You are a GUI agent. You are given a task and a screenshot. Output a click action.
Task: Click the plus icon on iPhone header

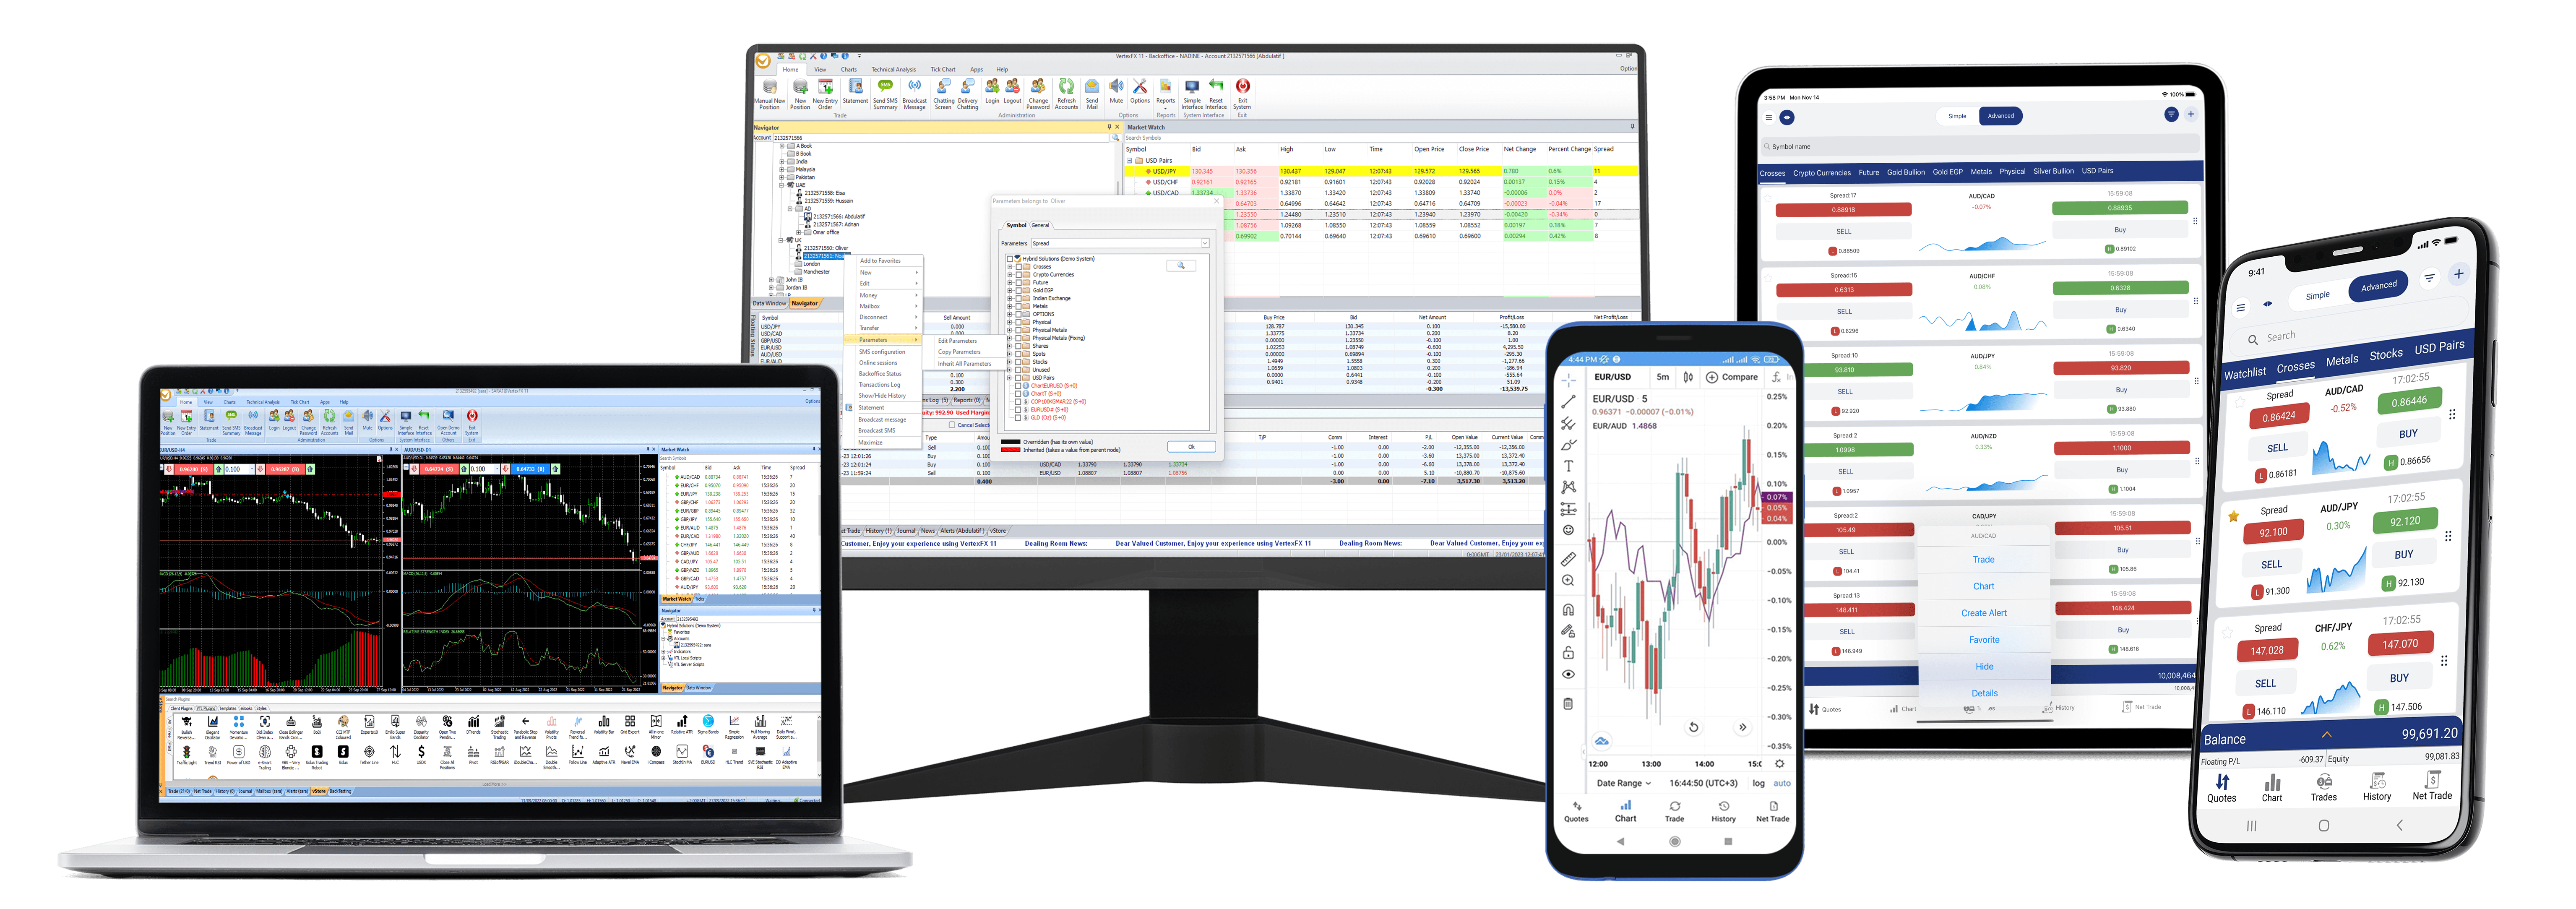[x=2458, y=274]
